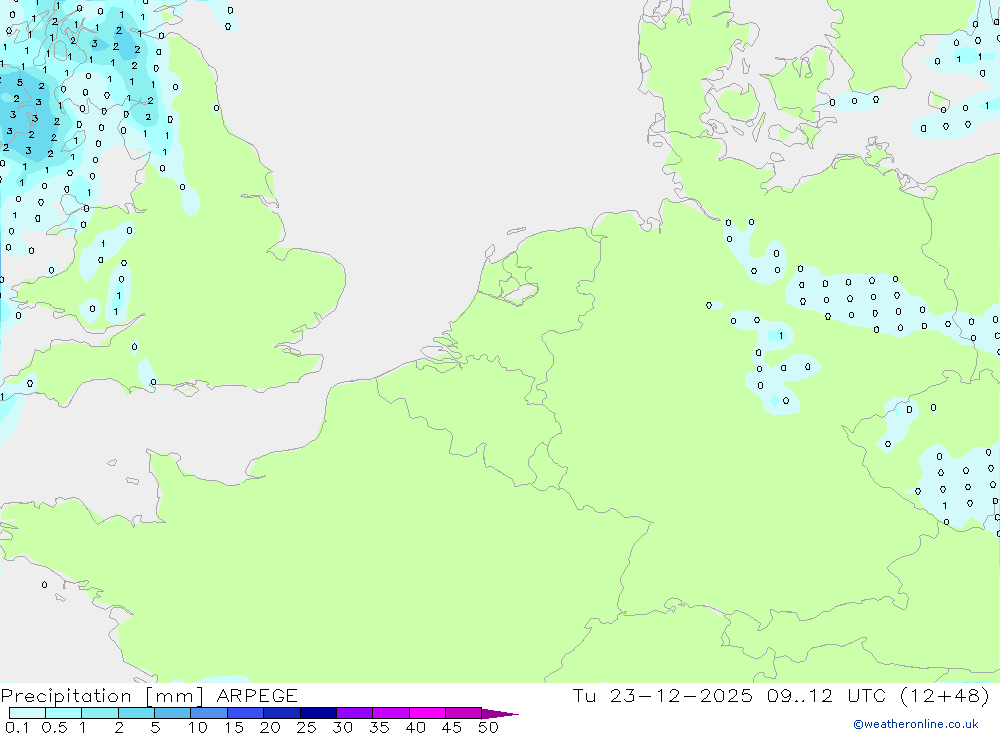This screenshot has width=1000, height=733.
Task: Select the 5–10 mm legend color box
Action: pyautogui.click(x=173, y=713)
